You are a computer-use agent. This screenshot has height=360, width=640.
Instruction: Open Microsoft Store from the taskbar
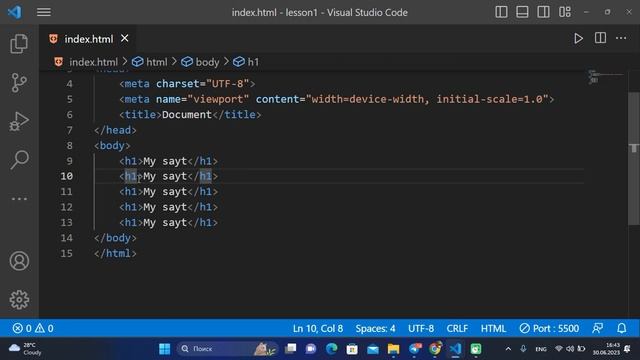point(352,349)
